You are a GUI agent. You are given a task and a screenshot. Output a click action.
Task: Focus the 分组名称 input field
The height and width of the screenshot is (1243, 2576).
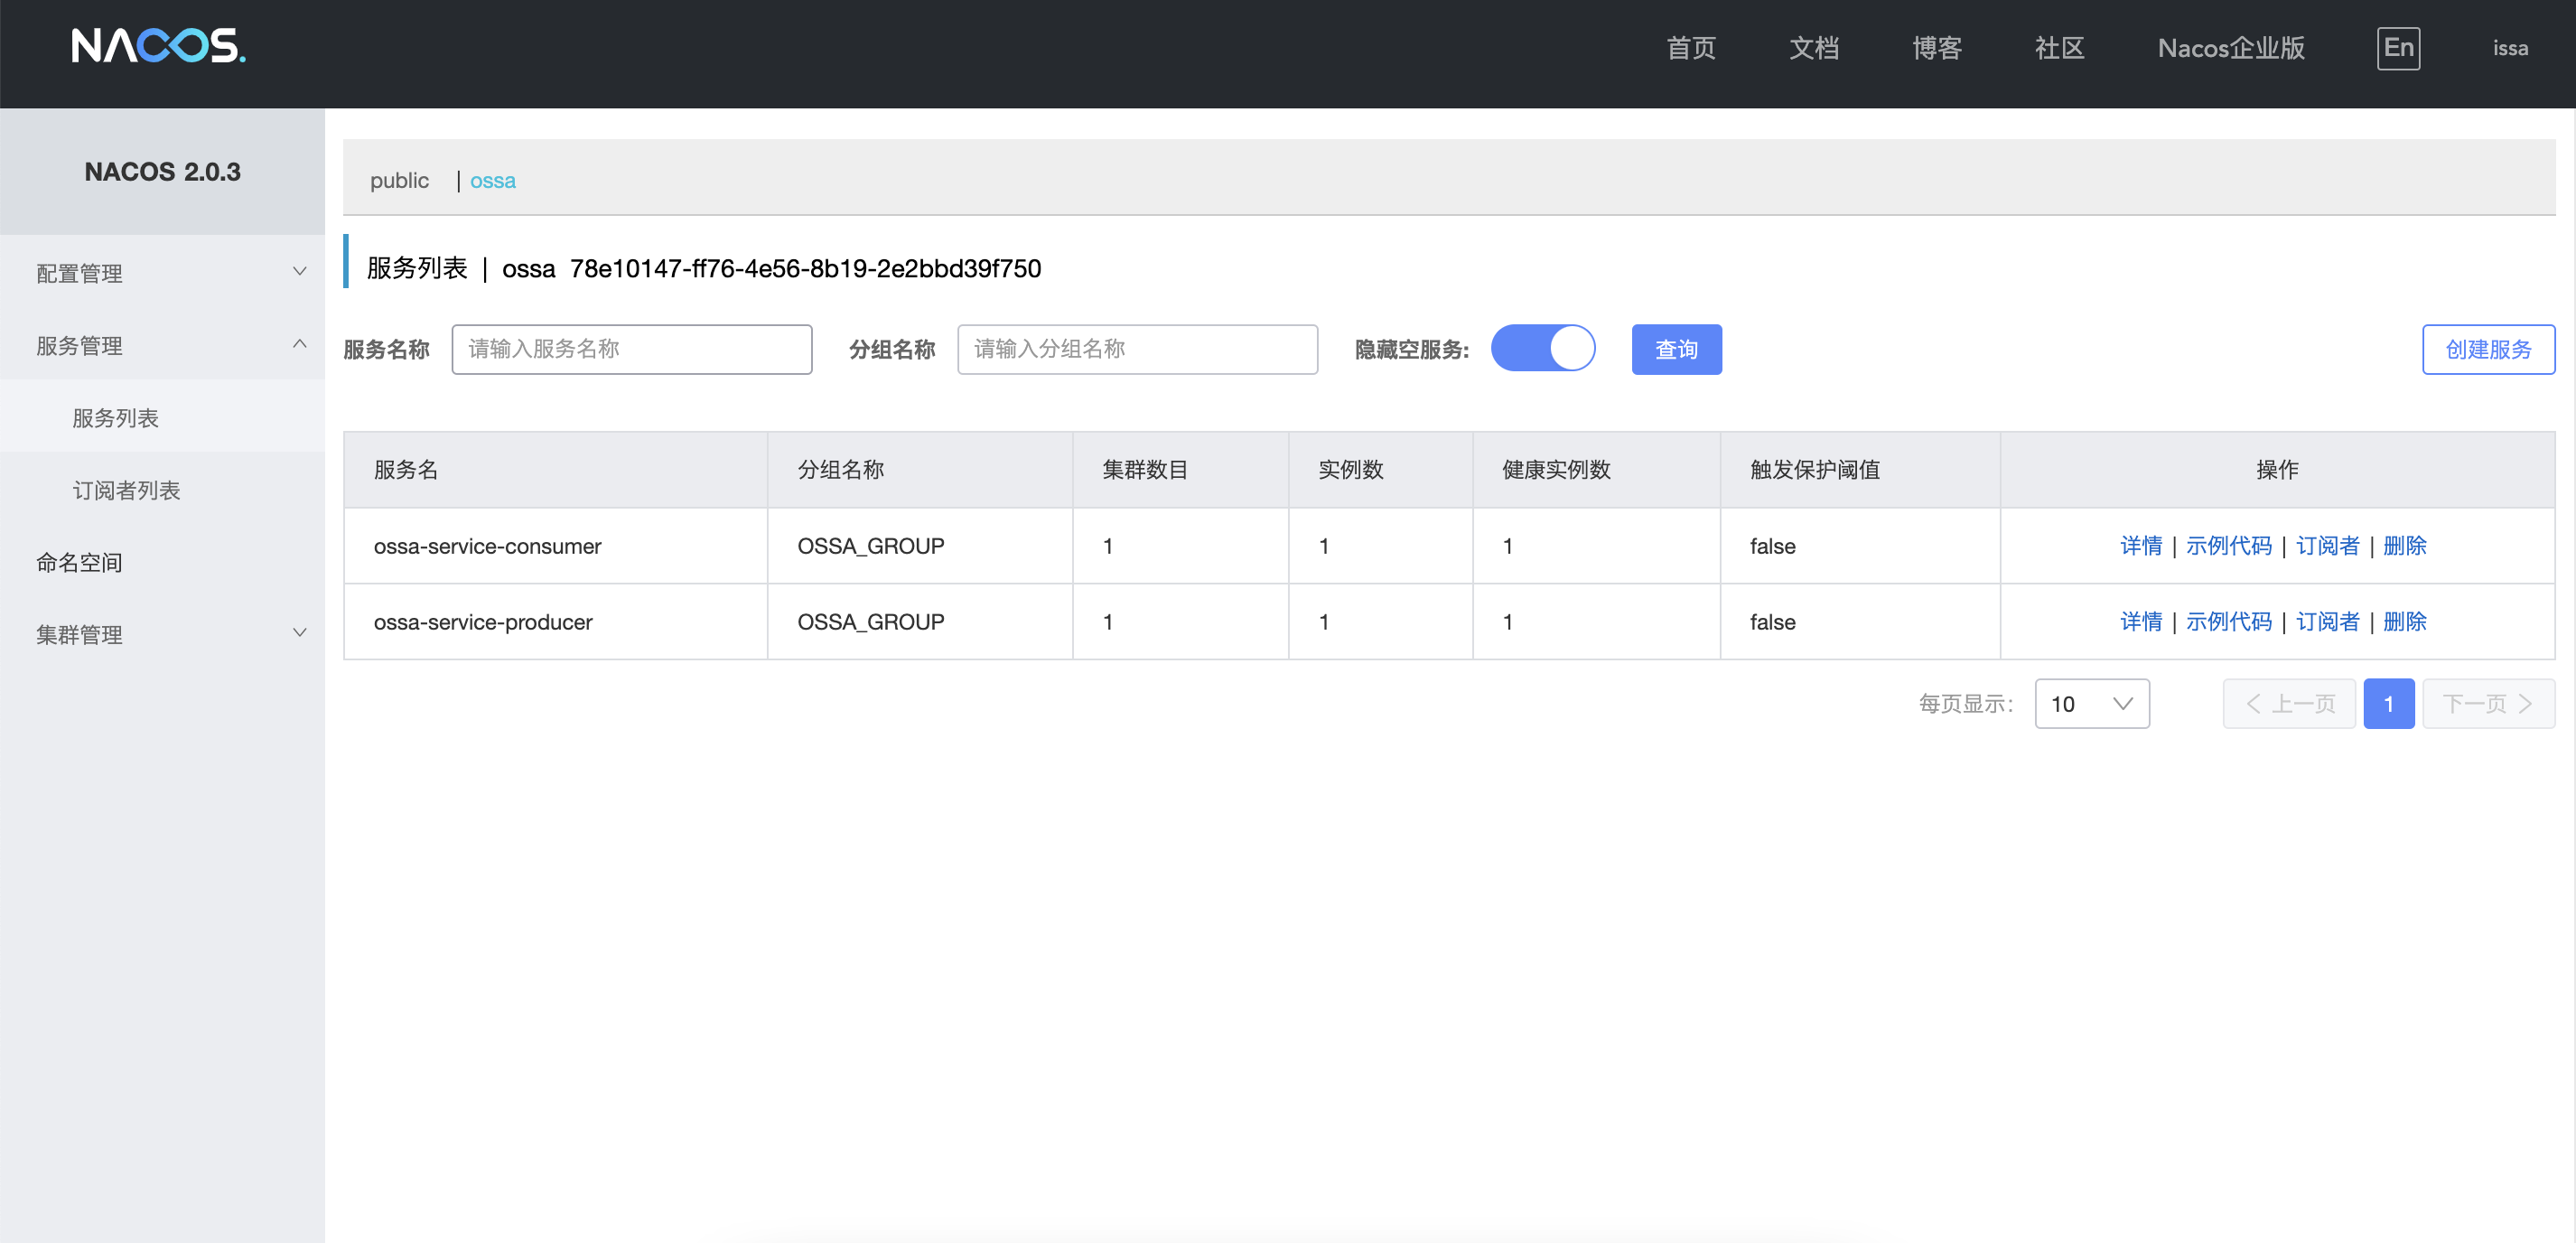[x=1137, y=349]
